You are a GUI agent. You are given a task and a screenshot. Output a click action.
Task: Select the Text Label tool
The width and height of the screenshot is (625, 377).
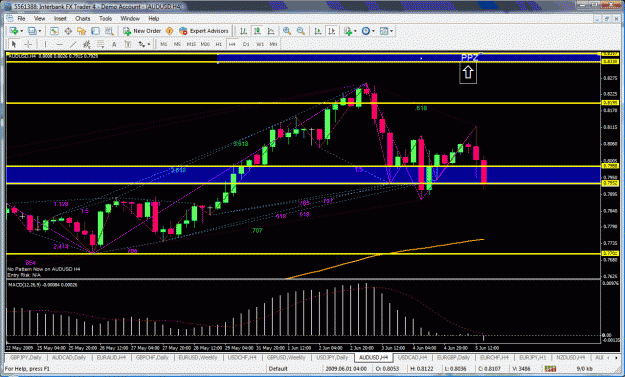point(128,44)
